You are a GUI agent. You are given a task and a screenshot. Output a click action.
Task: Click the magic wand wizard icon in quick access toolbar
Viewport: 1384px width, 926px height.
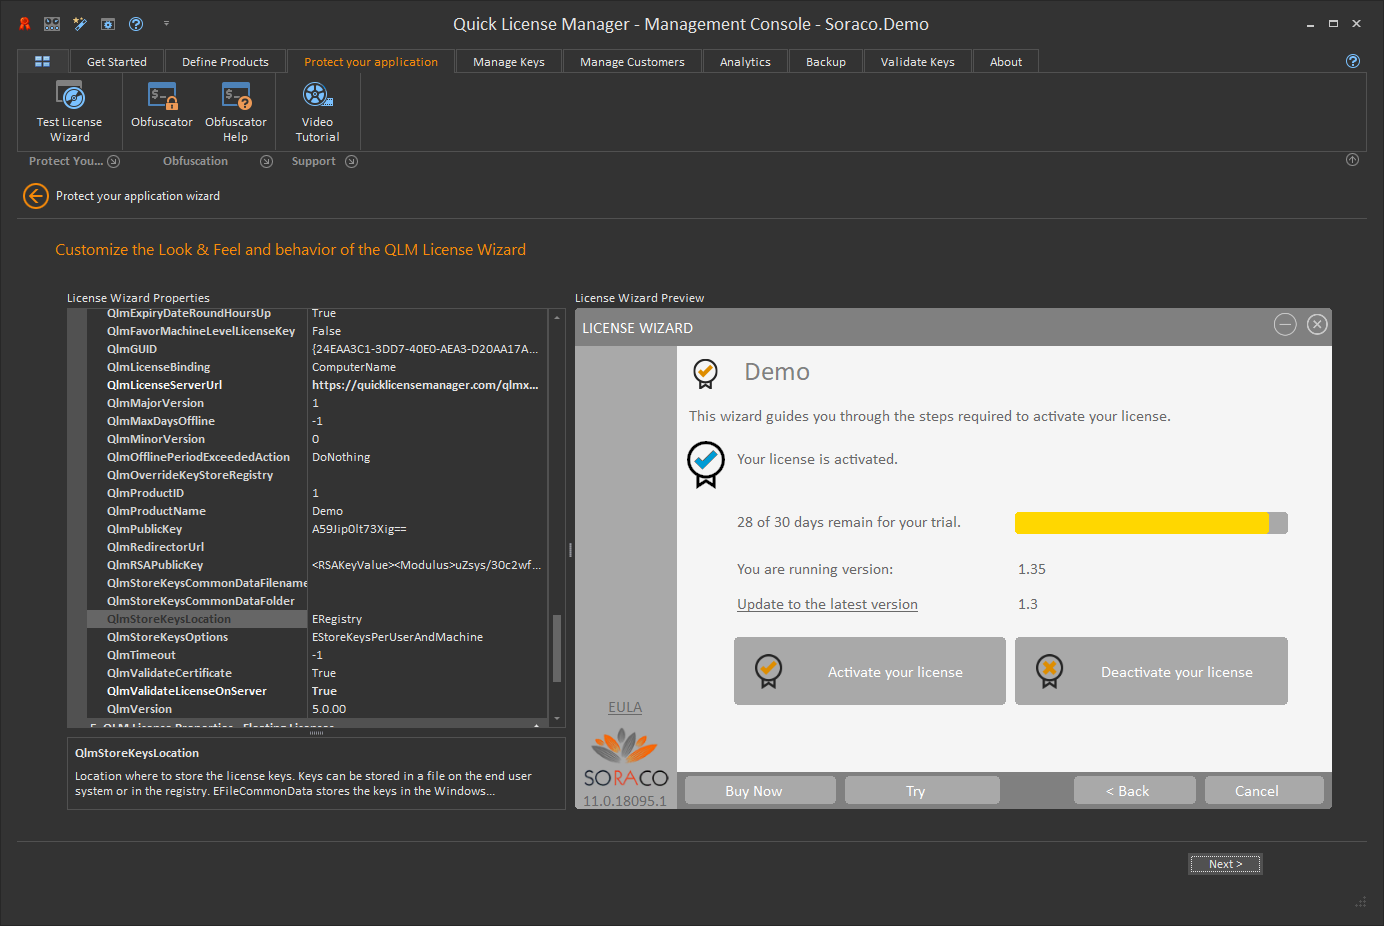coord(80,24)
